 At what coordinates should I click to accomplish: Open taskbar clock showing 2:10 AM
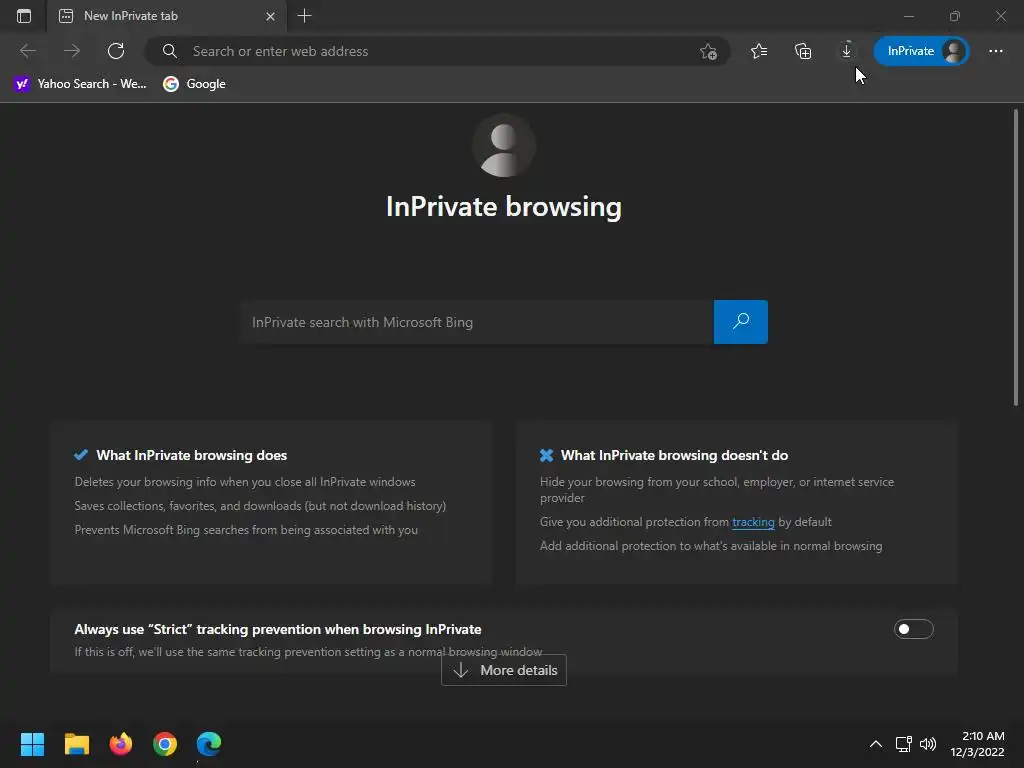(977, 744)
